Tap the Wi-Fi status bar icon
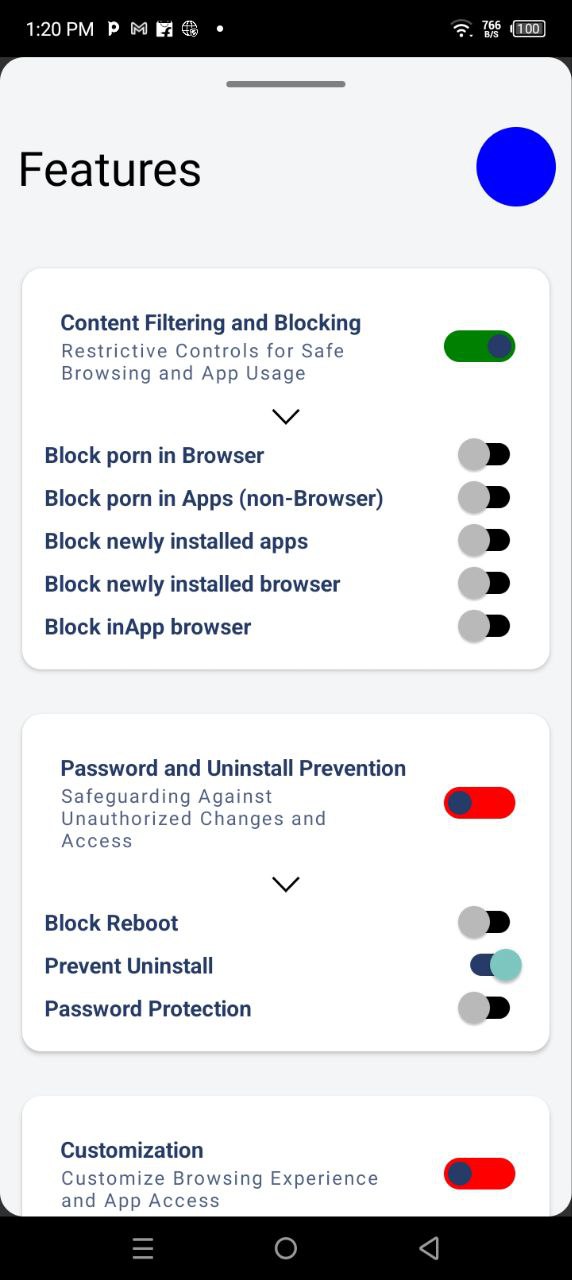Screen dimensions: 572x1280 [461, 29]
